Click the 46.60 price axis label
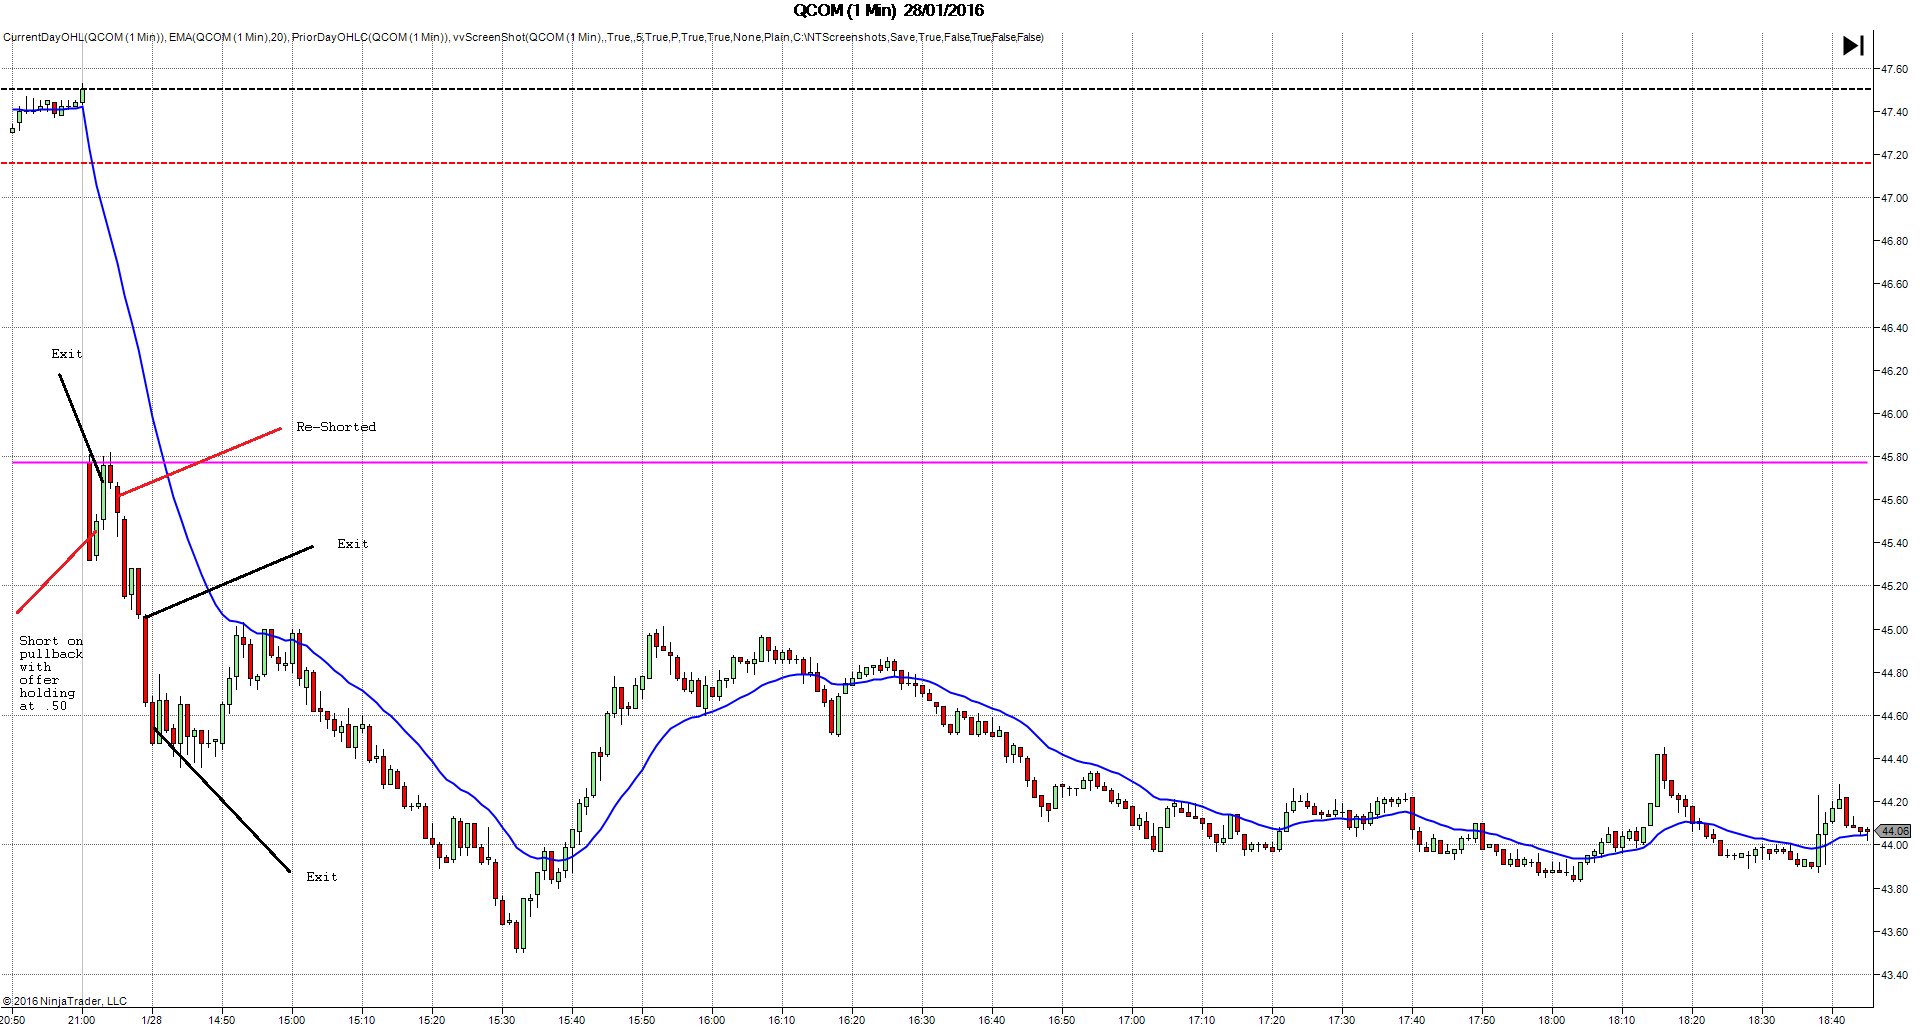1920x1034 pixels. pyautogui.click(x=1894, y=285)
